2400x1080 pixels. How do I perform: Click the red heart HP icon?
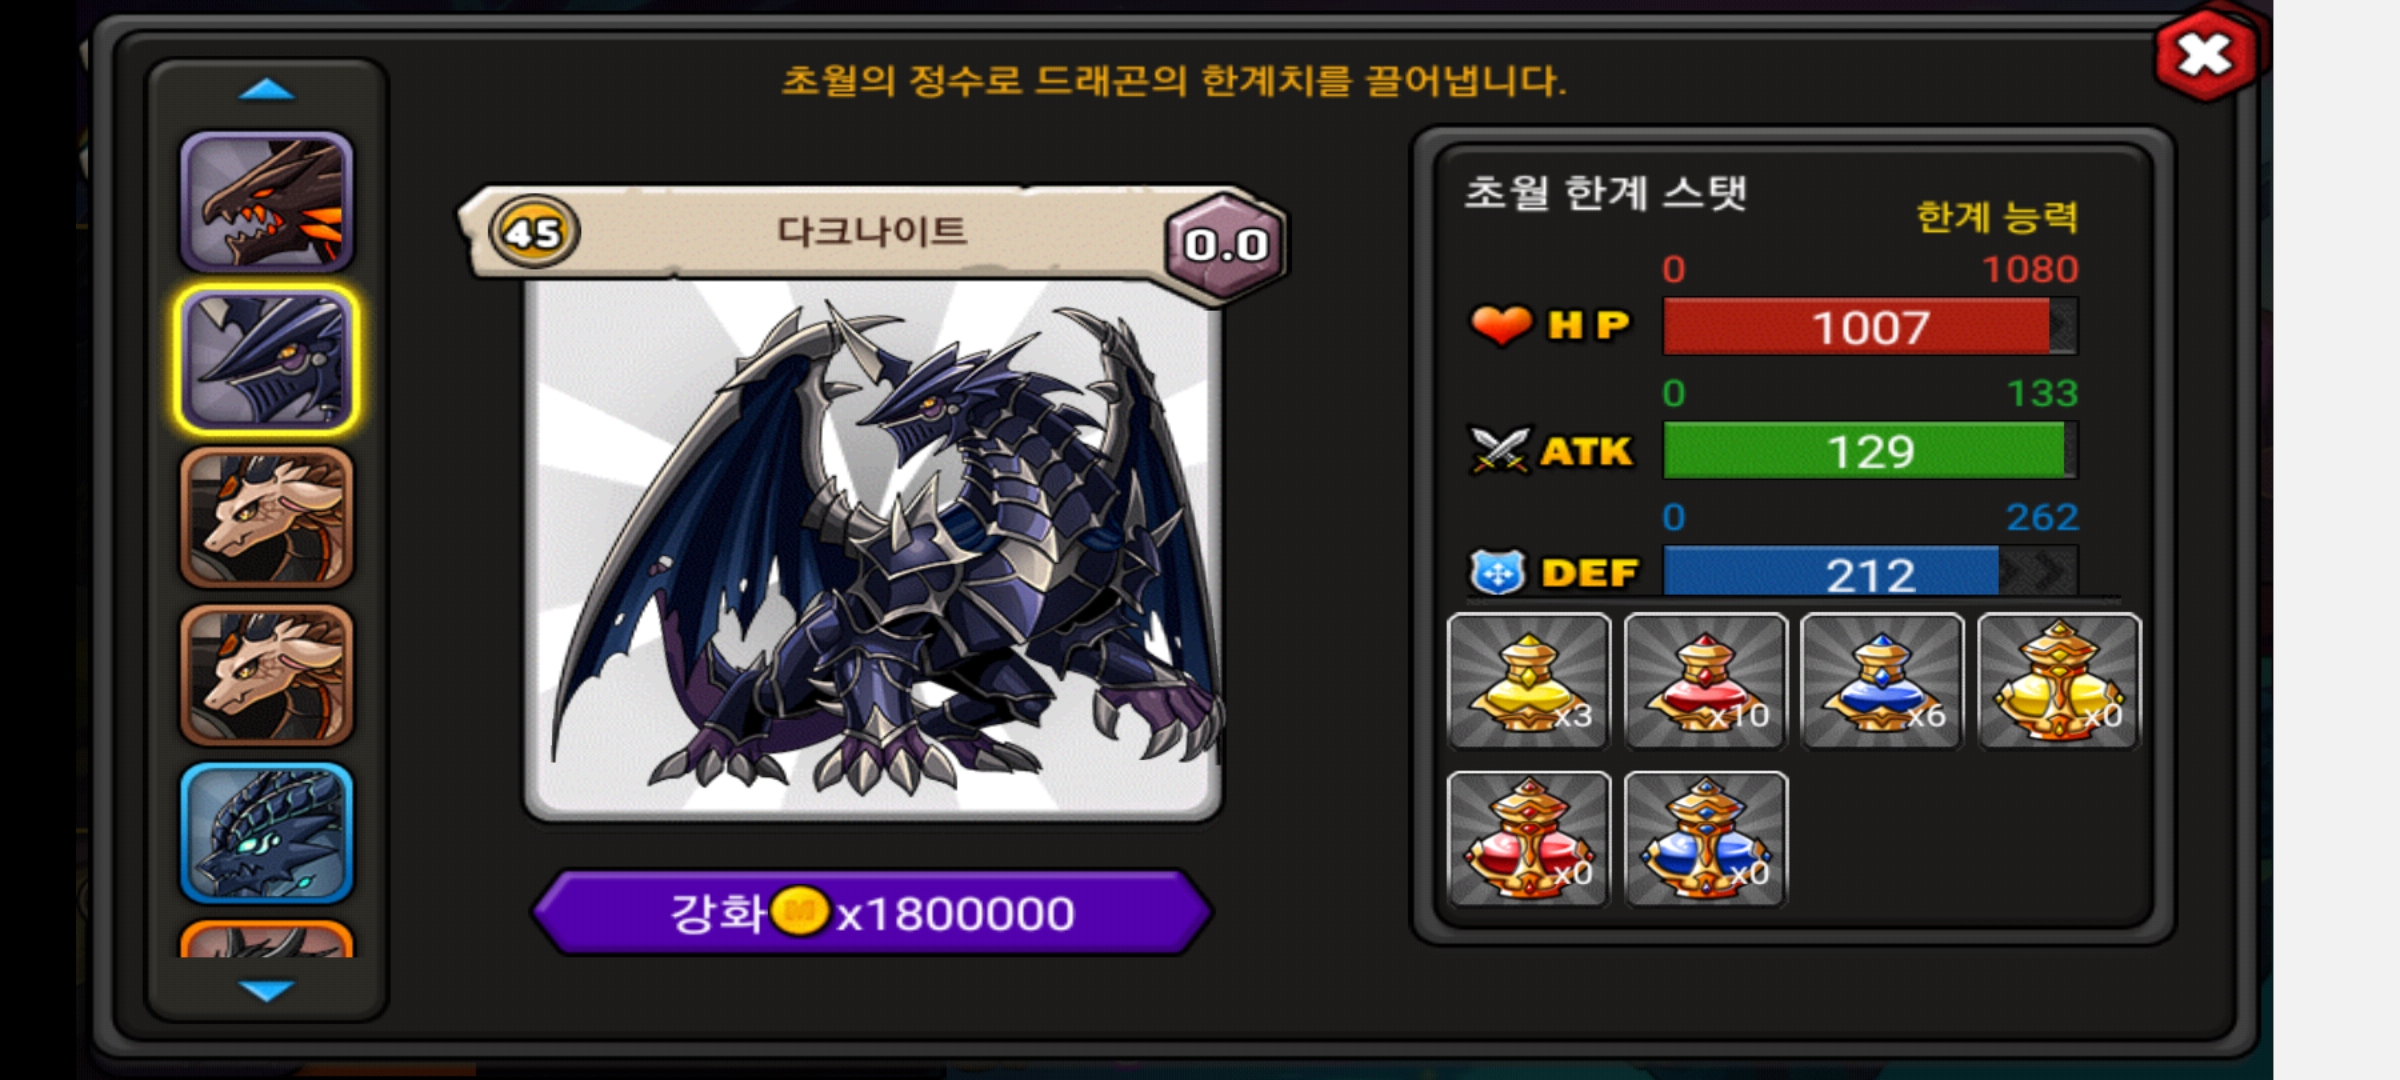(x=1501, y=325)
